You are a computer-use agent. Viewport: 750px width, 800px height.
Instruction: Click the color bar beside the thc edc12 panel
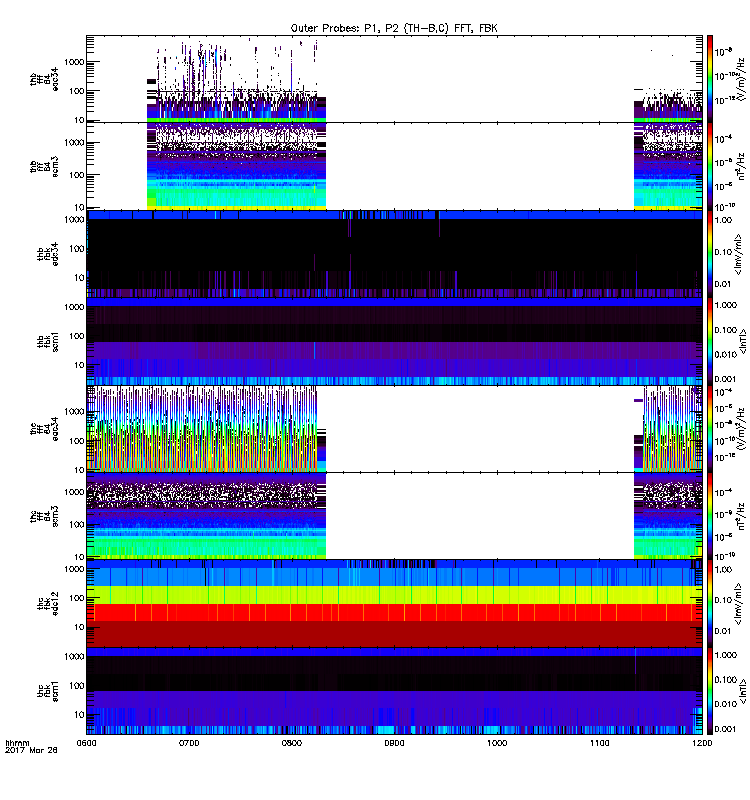point(710,603)
